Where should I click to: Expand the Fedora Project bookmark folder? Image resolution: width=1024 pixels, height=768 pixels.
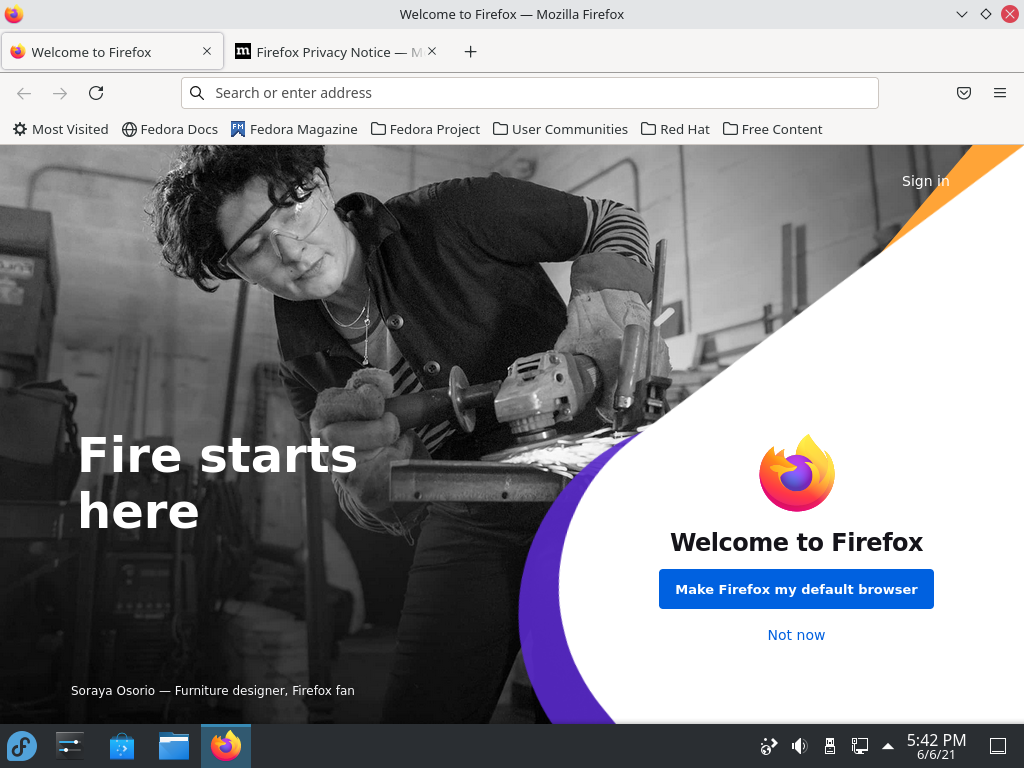coord(425,129)
